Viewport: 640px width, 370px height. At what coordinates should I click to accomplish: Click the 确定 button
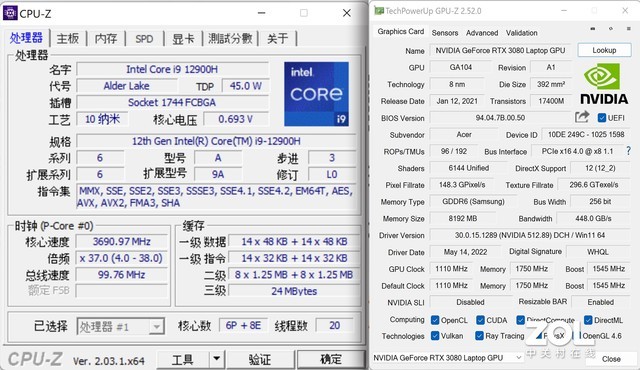pos(331,359)
